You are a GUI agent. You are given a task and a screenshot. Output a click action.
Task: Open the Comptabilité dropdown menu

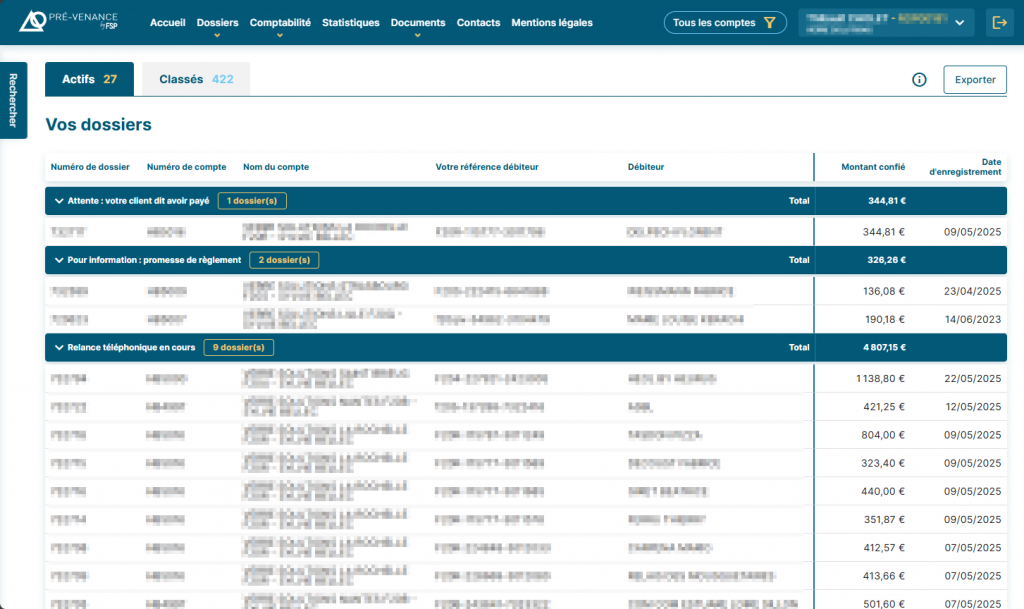tap(280, 23)
